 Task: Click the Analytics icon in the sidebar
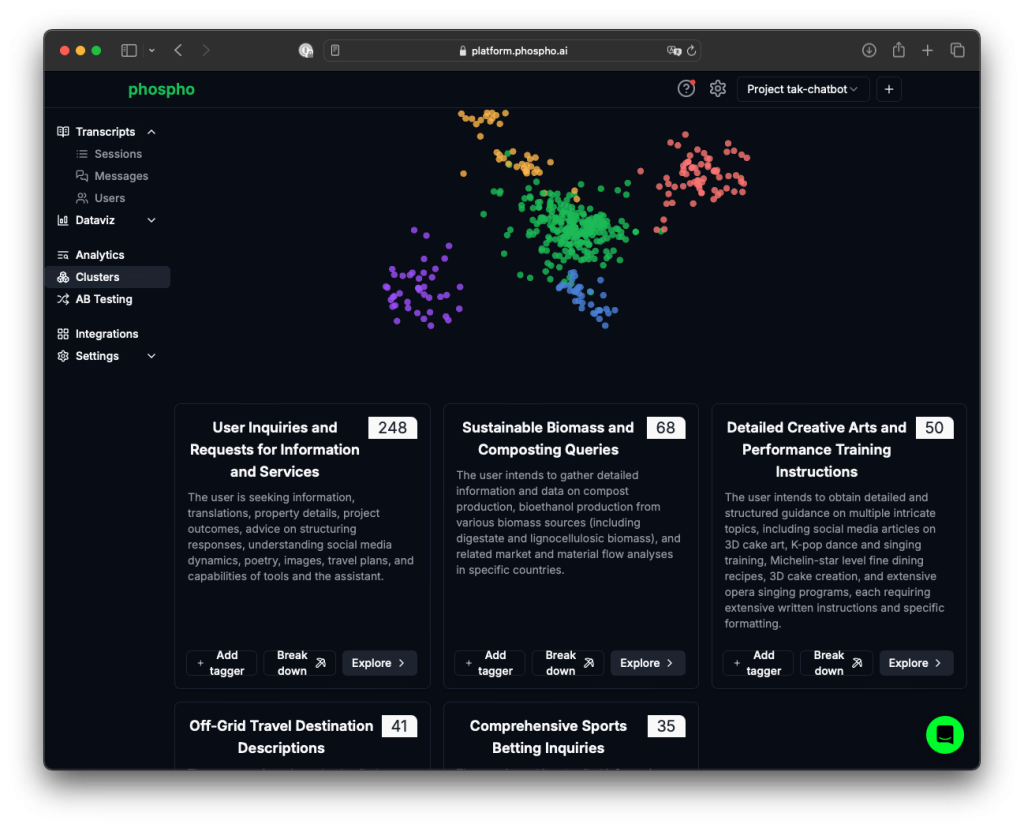coord(63,254)
